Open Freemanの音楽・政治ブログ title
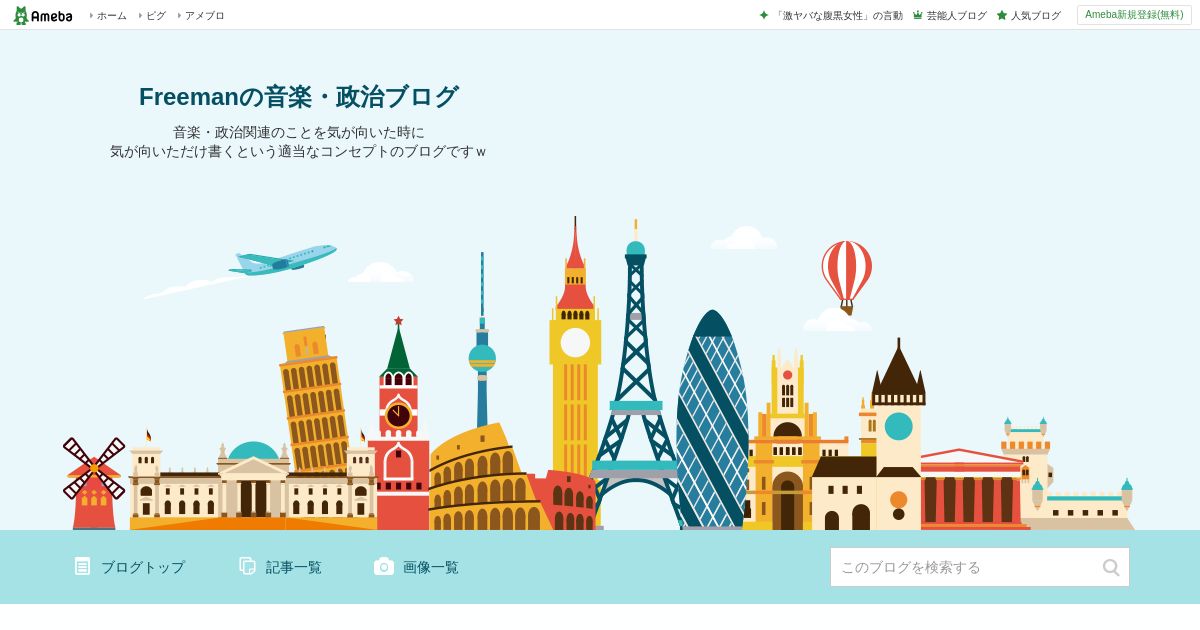1200x630 pixels. [x=298, y=97]
